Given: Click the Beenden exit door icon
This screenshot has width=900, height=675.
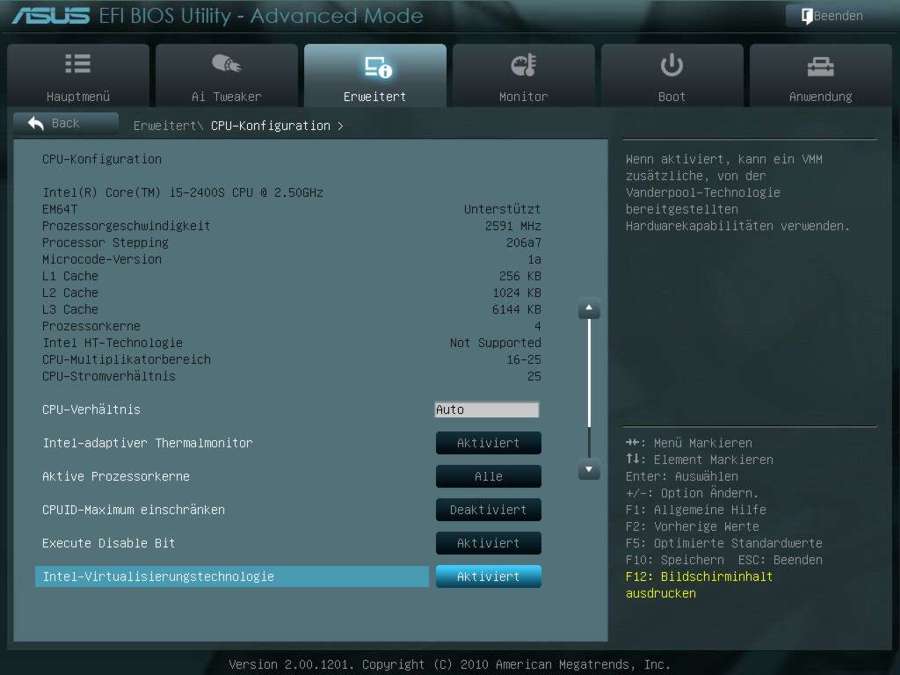Looking at the screenshot, I should (x=806, y=16).
